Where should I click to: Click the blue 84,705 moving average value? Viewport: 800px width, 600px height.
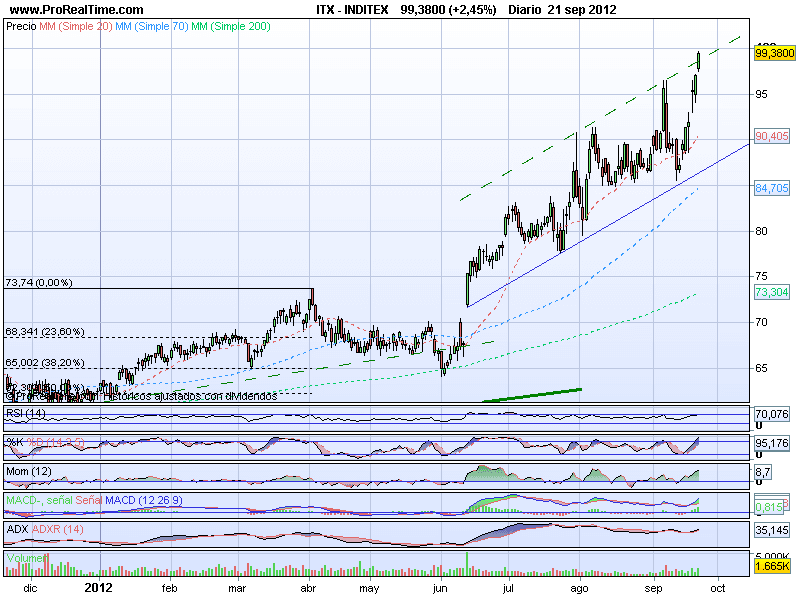pos(772,188)
